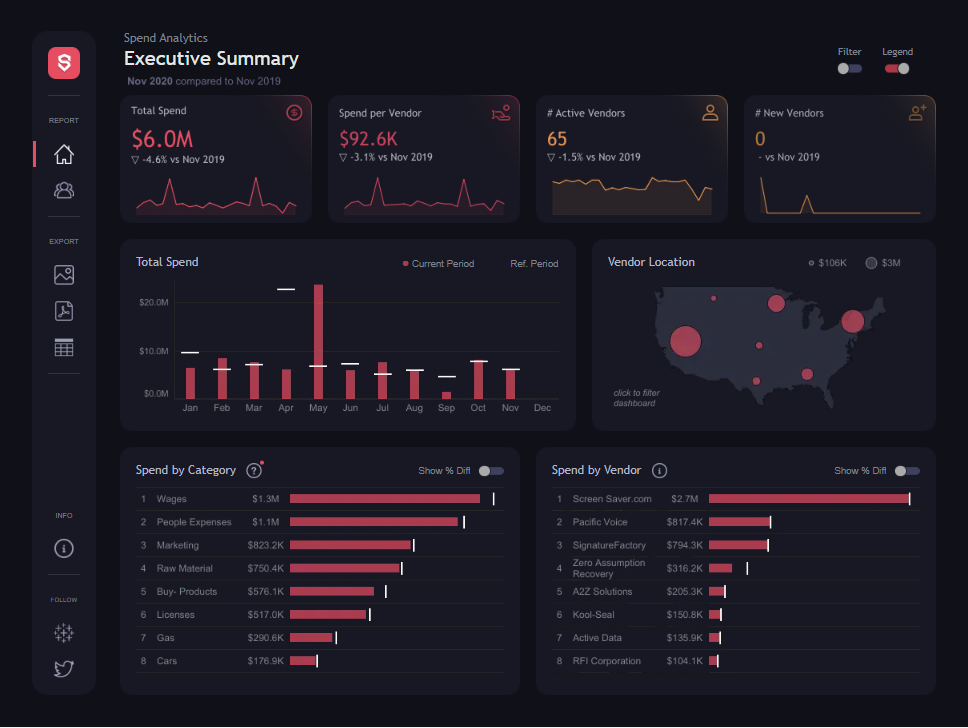Export dashboard as image icon

point(64,275)
